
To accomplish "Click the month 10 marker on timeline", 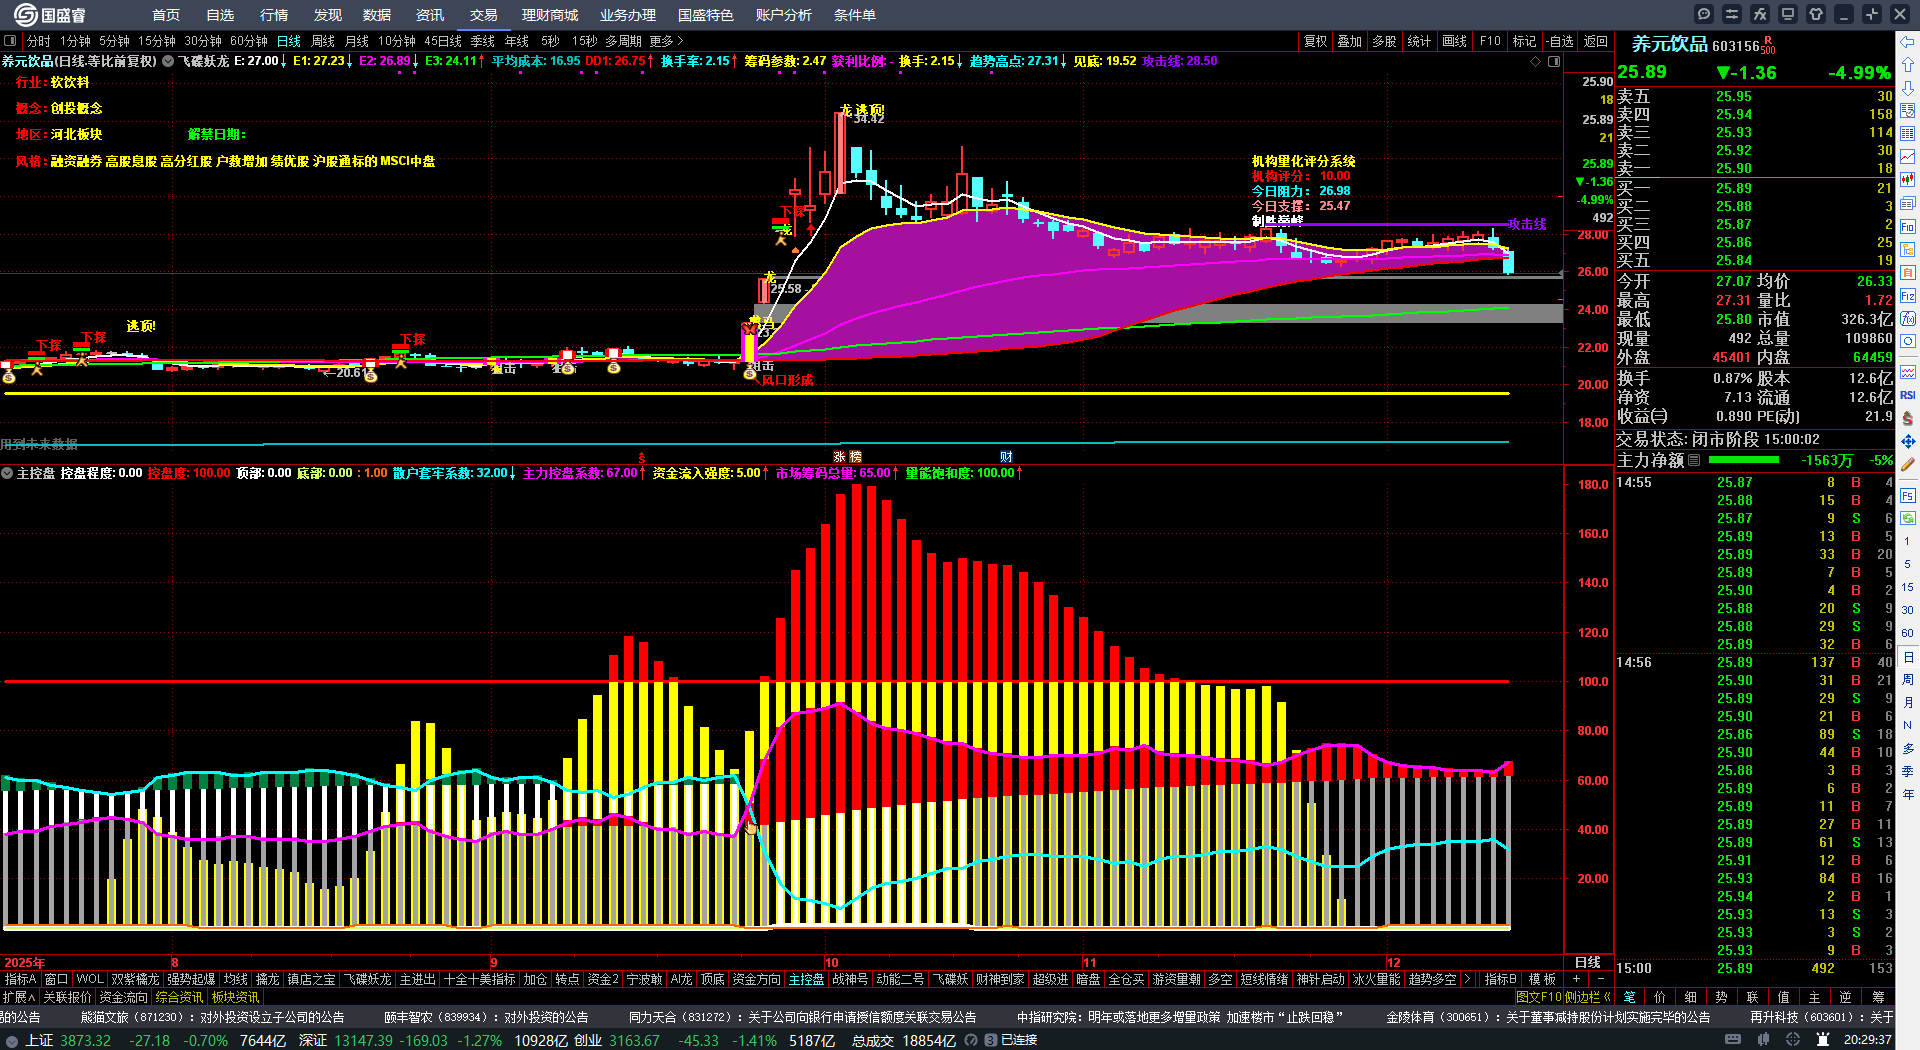I will pos(831,963).
